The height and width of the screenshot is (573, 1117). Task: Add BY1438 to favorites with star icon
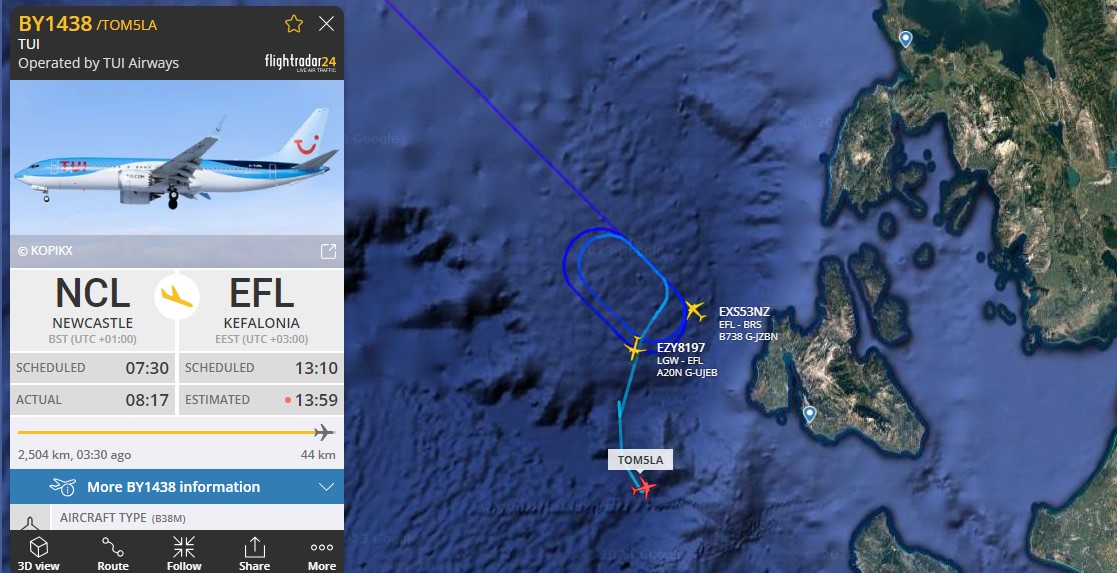click(x=293, y=24)
